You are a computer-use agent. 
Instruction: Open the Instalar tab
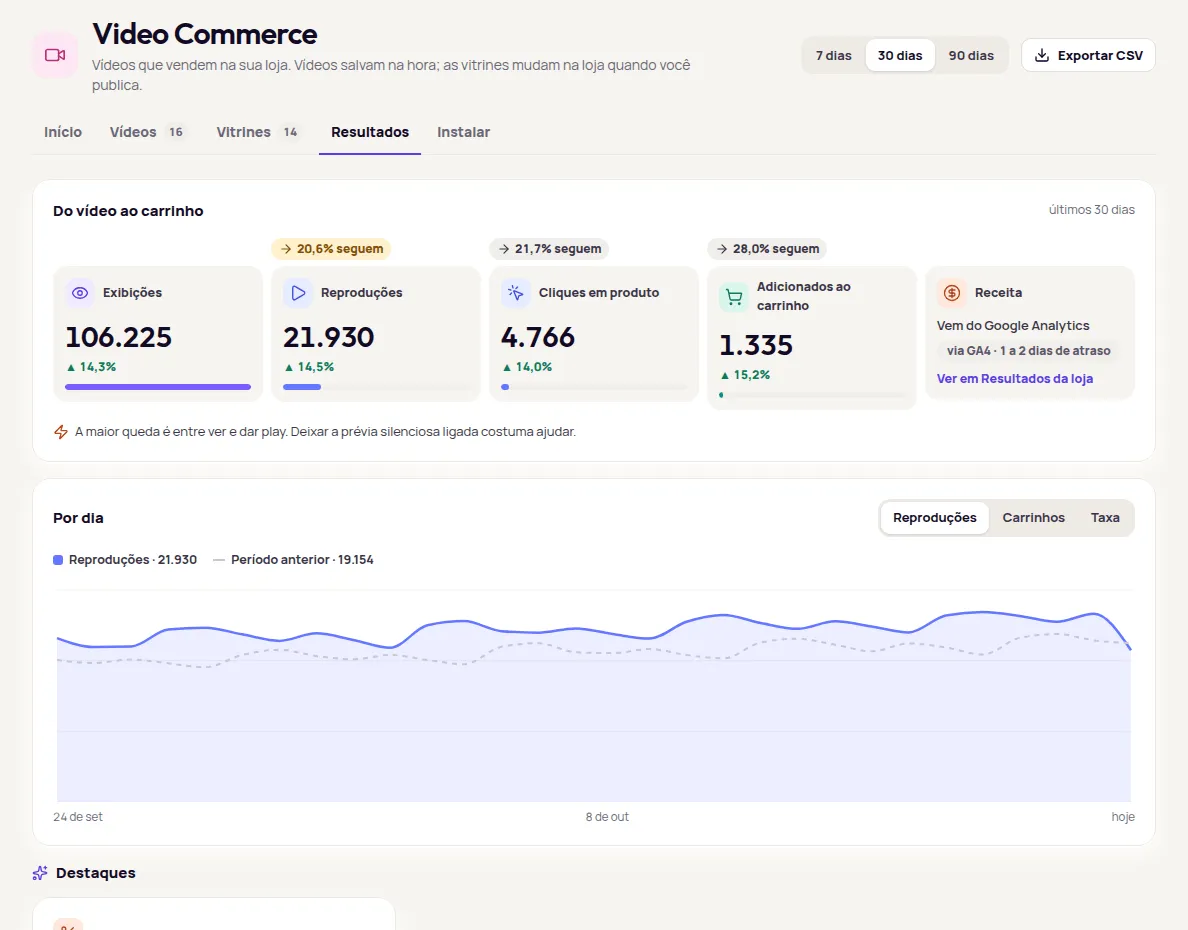tap(464, 132)
